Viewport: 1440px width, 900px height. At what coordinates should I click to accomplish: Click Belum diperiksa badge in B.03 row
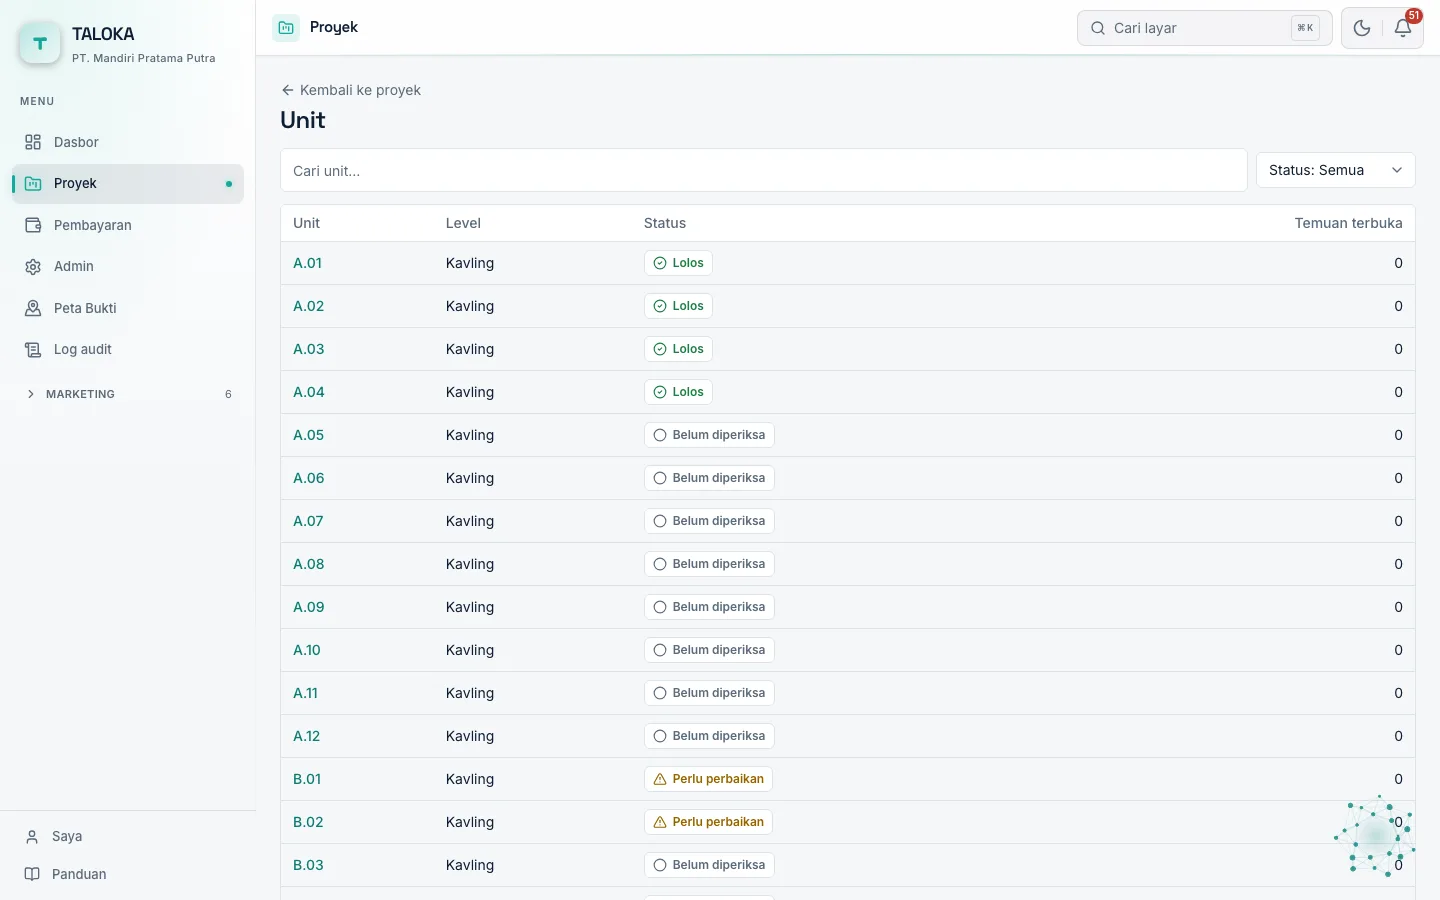[709, 865]
